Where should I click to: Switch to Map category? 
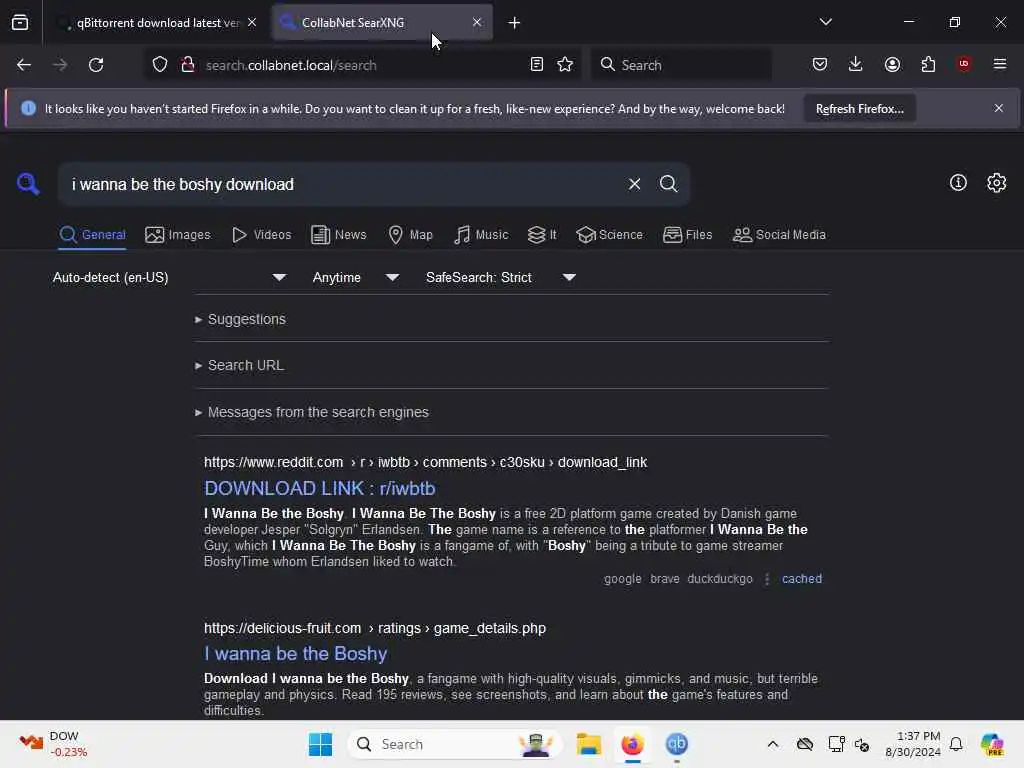click(410, 235)
